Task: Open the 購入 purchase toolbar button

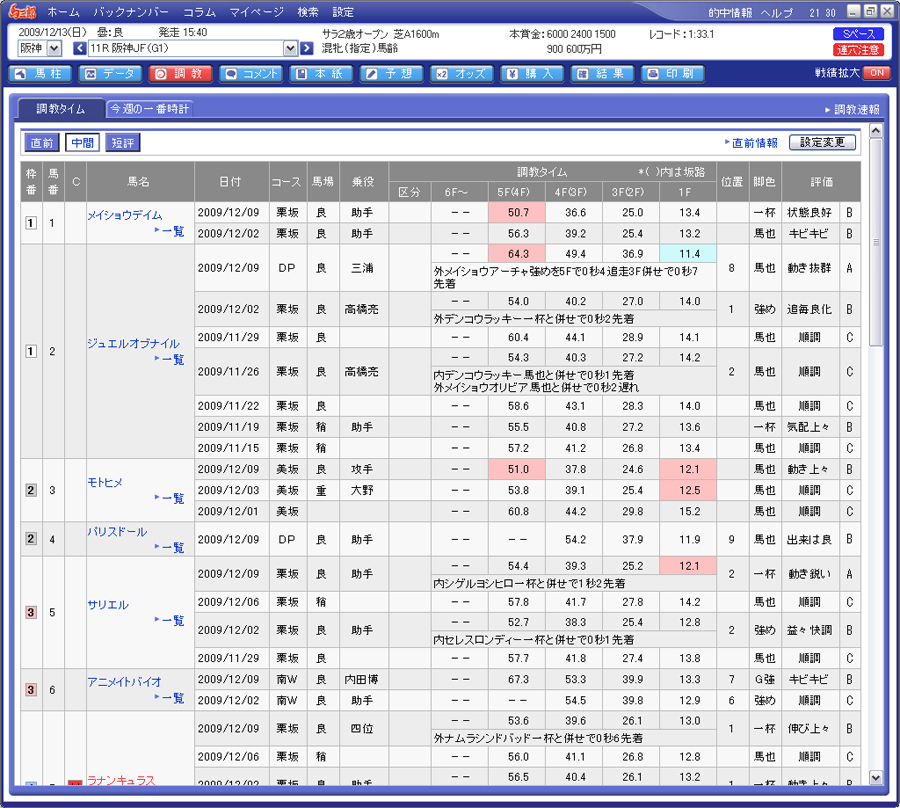Action: click(x=532, y=73)
